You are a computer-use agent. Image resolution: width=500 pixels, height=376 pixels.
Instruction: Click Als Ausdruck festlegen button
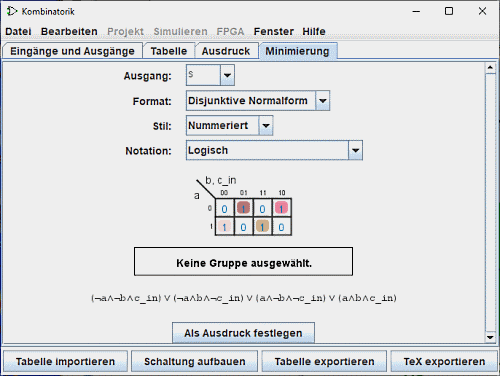[x=243, y=333]
